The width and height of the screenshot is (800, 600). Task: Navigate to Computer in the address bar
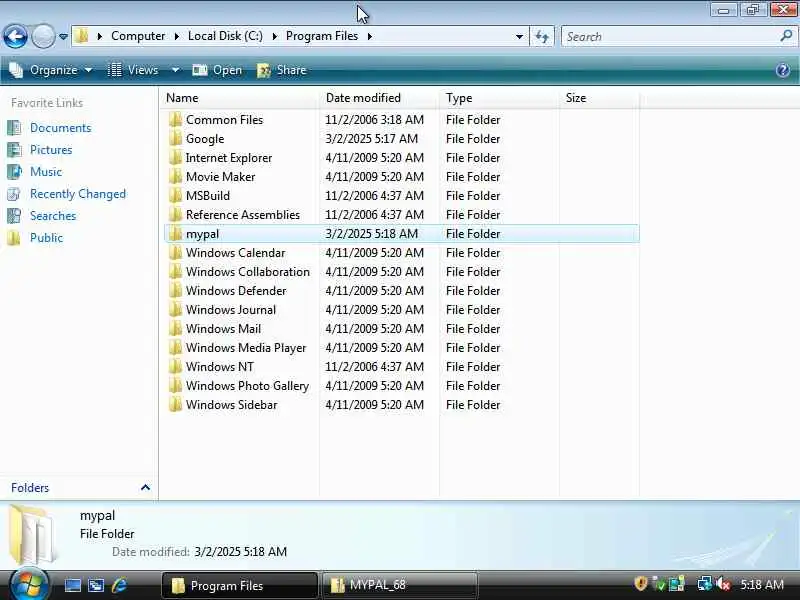pos(138,36)
